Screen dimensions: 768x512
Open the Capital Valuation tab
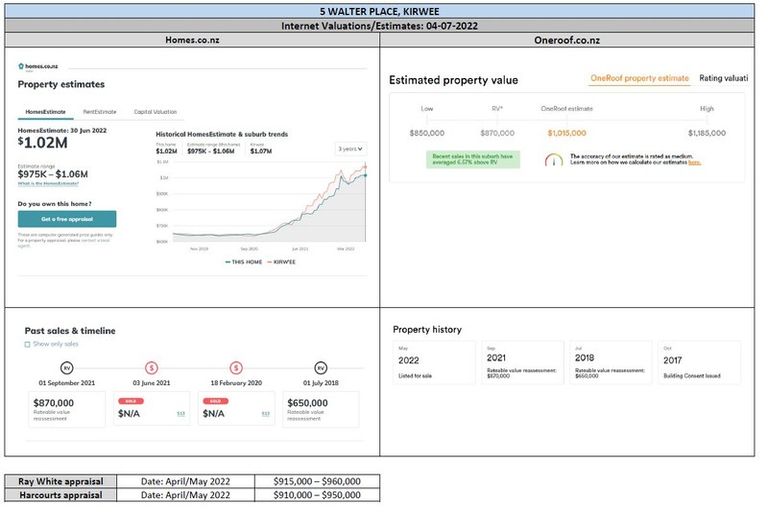(155, 112)
